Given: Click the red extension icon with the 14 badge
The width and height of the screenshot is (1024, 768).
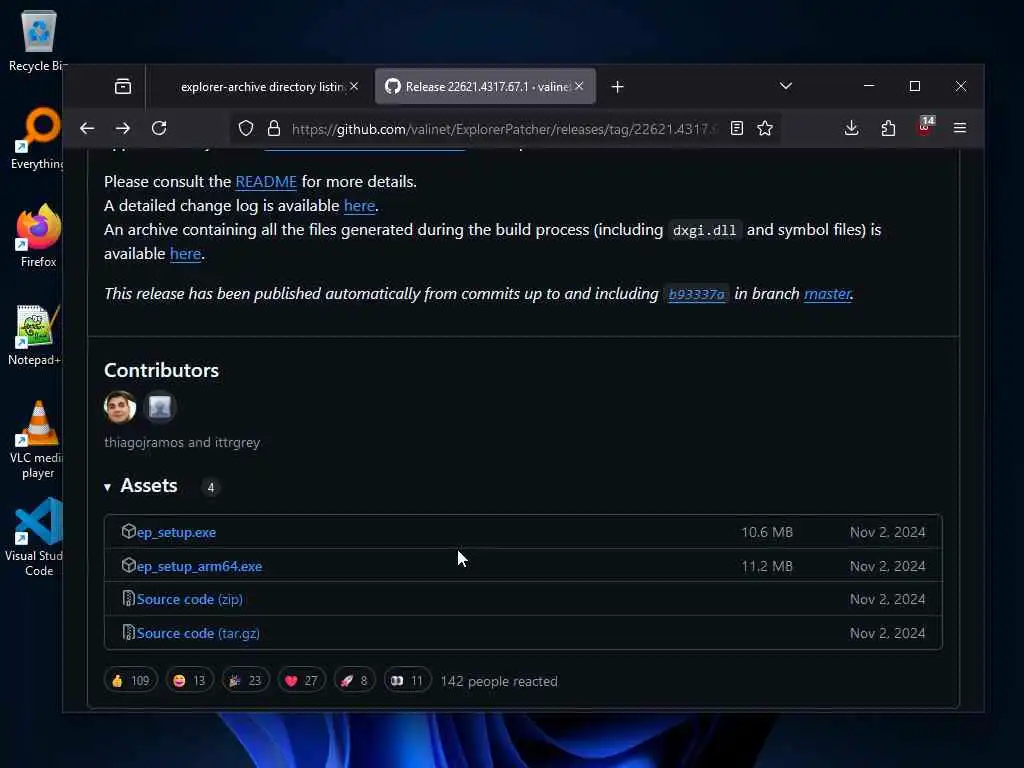Looking at the screenshot, I should 925,125.
